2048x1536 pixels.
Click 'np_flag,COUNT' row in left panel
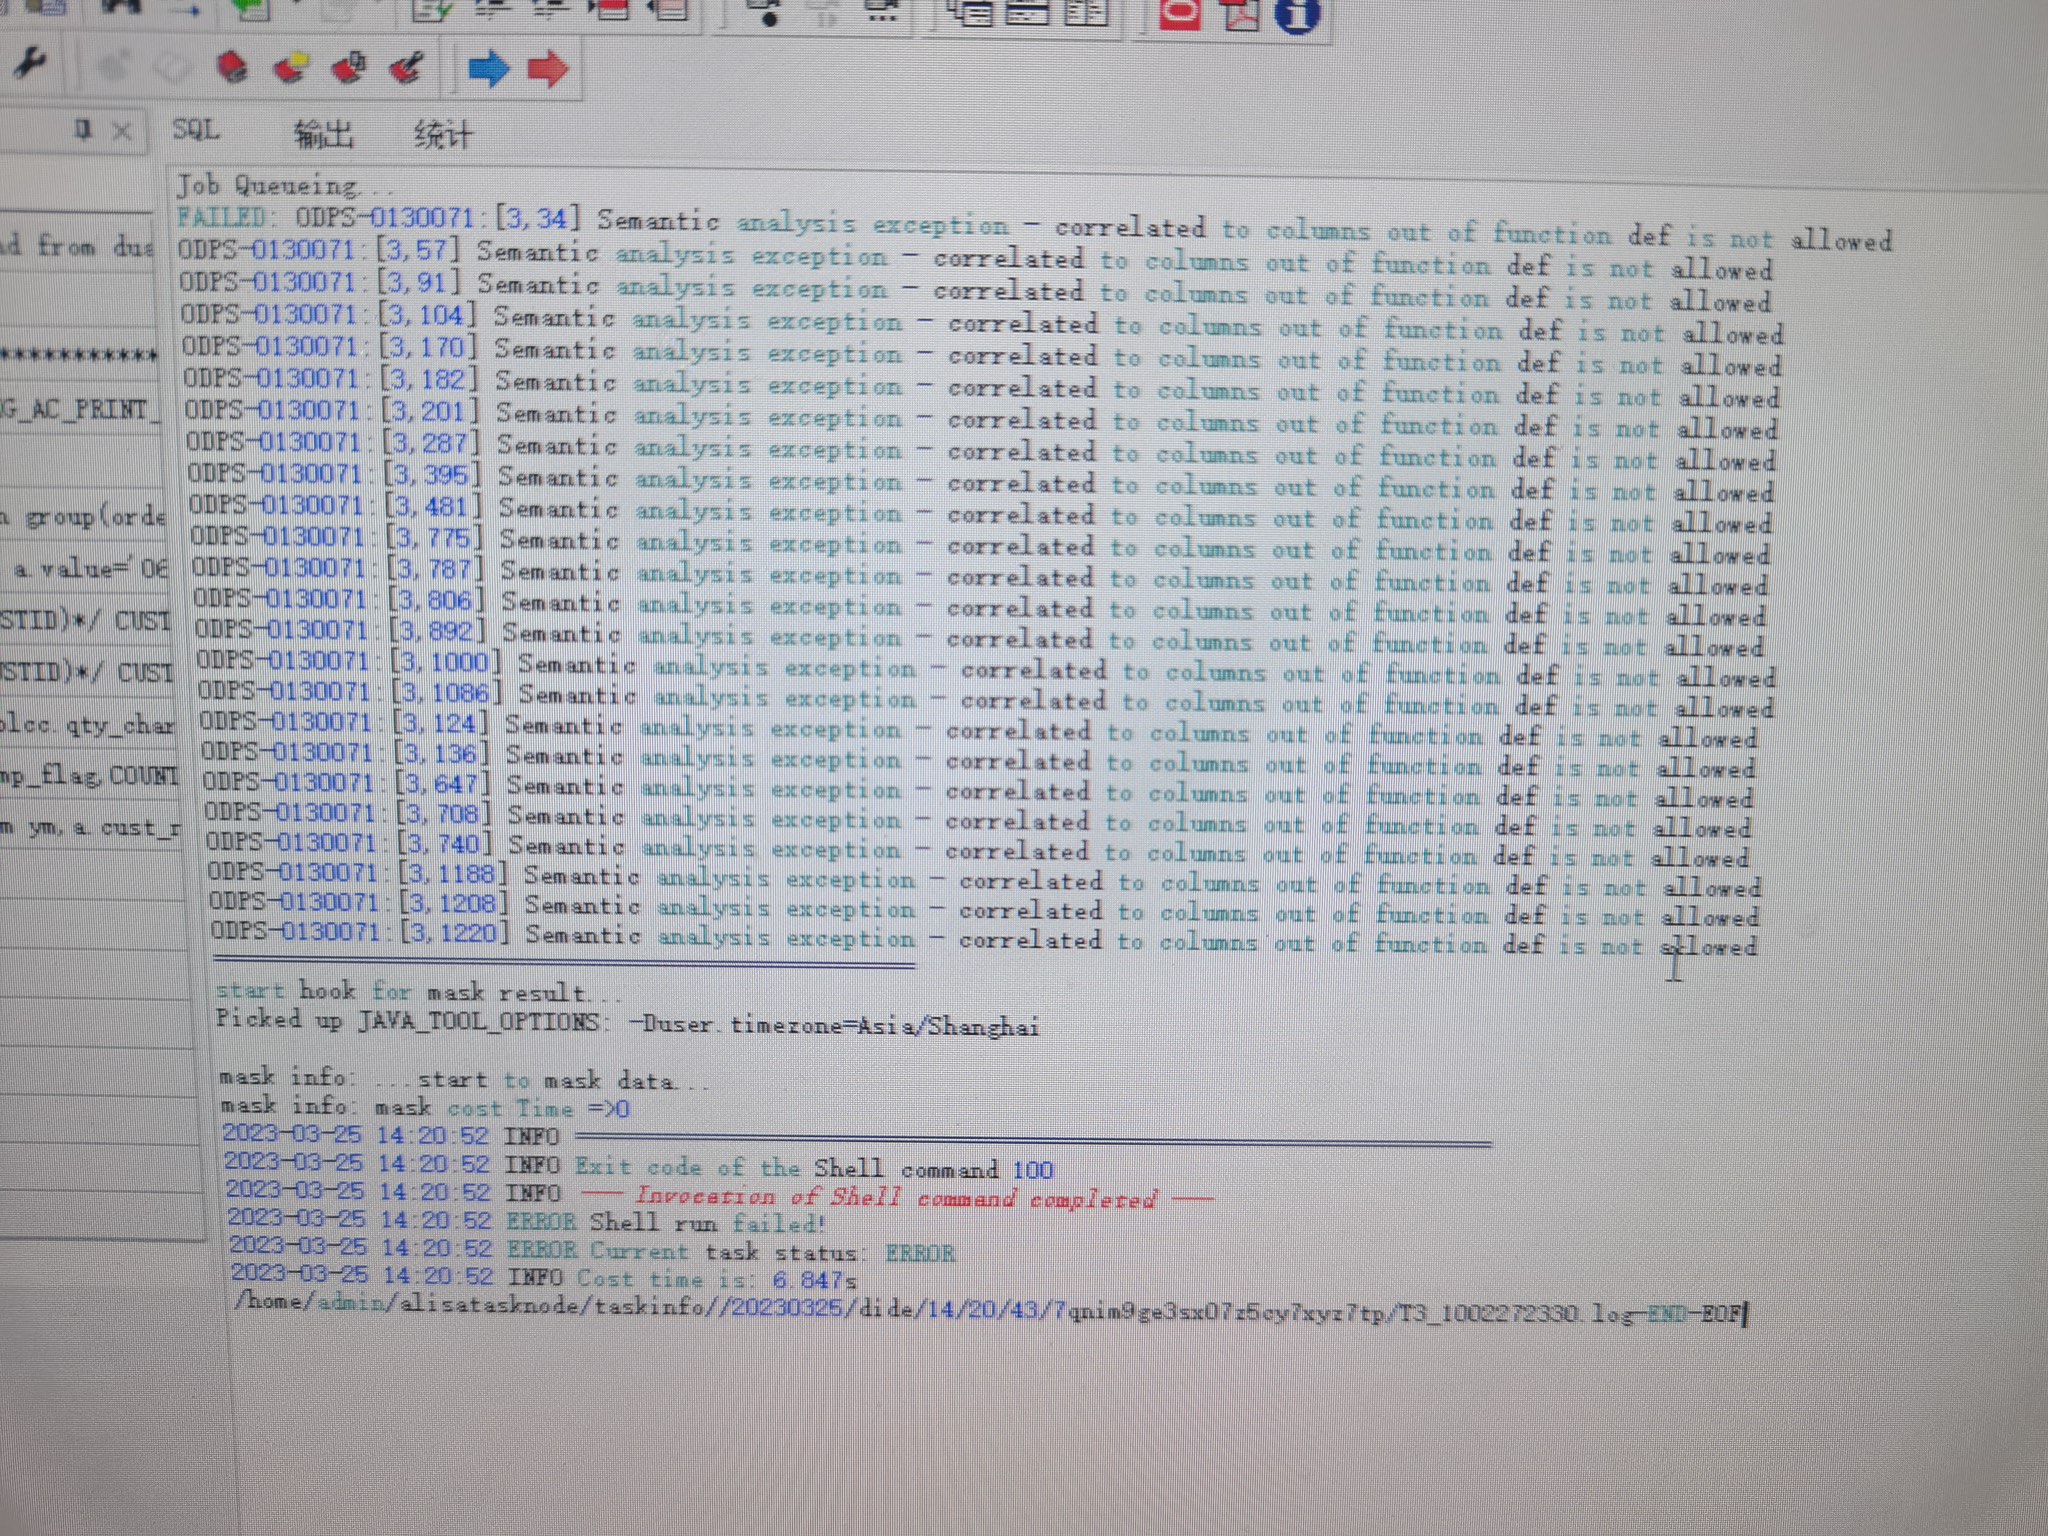(89, 776)
